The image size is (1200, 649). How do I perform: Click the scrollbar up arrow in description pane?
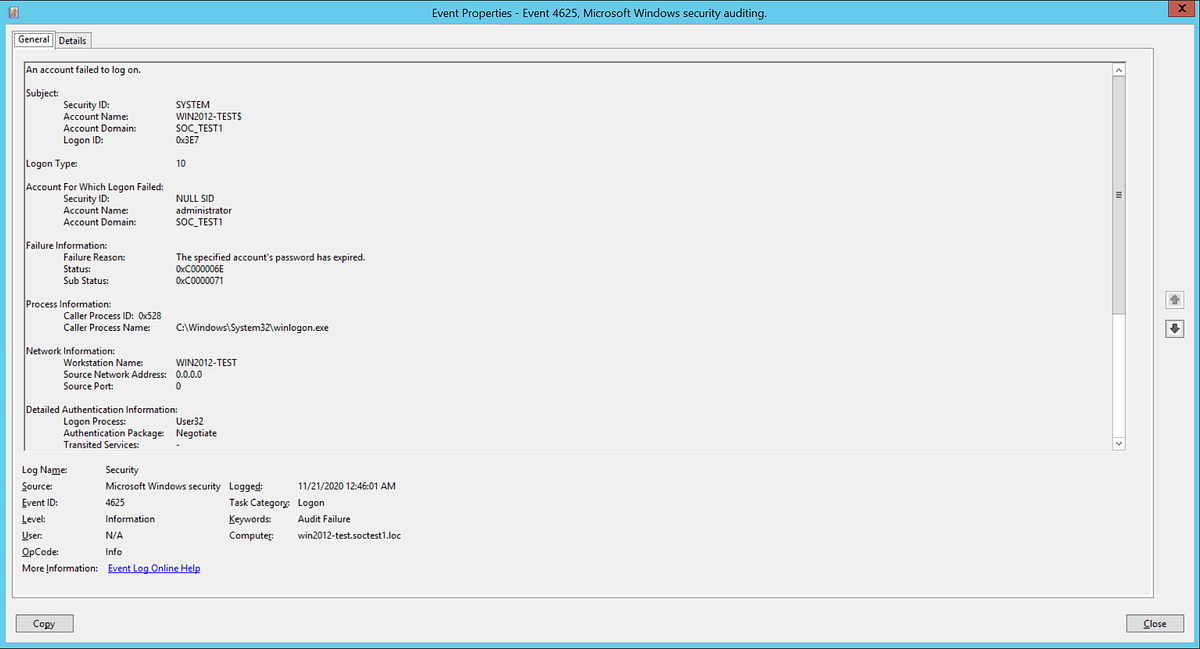[1118, 70]
